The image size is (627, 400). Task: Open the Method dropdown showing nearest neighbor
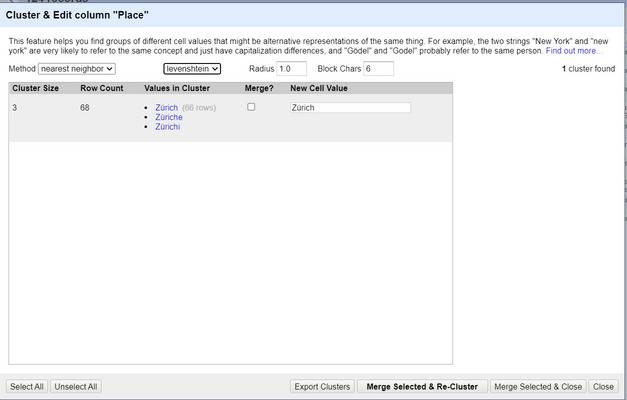tap(77, 69)
